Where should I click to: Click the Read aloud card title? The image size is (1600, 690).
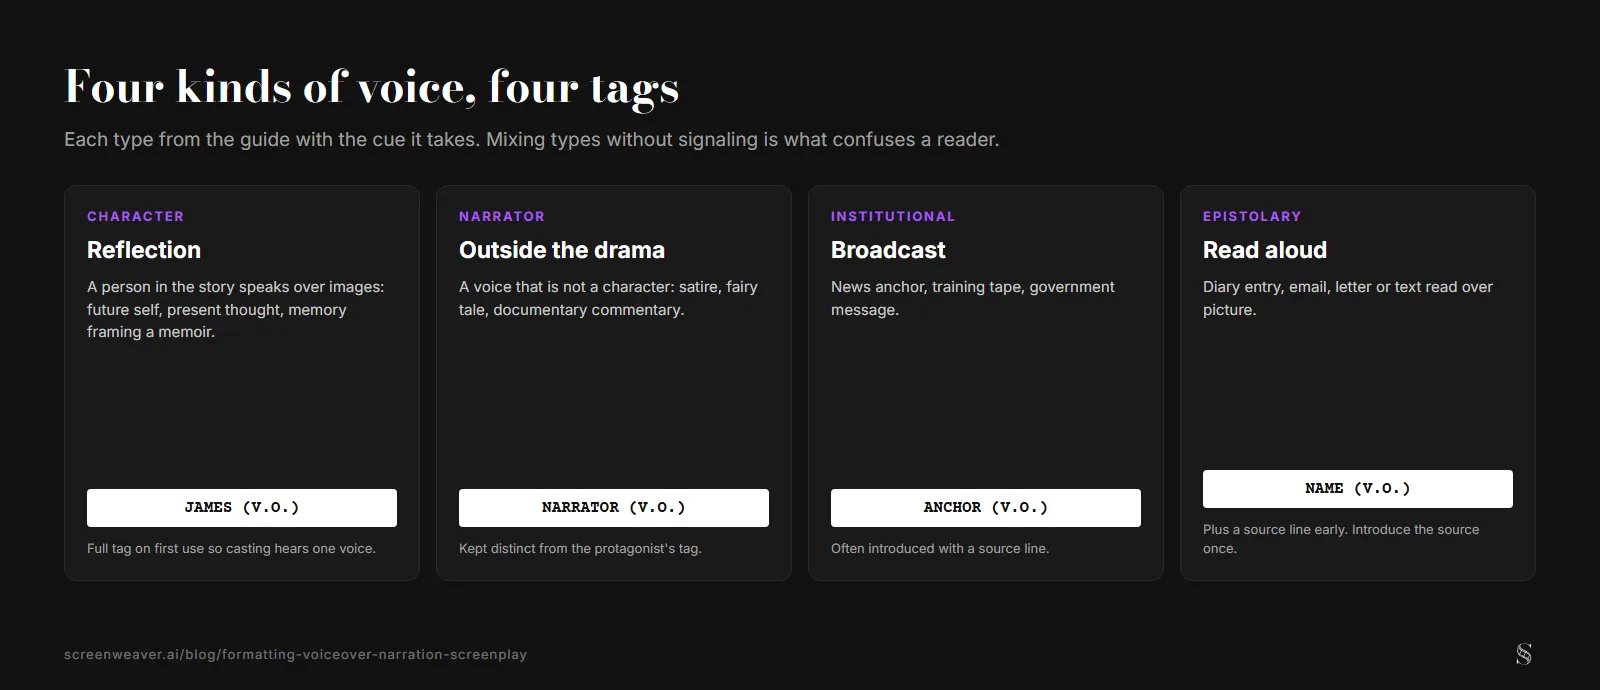[x=1265, y=250]
